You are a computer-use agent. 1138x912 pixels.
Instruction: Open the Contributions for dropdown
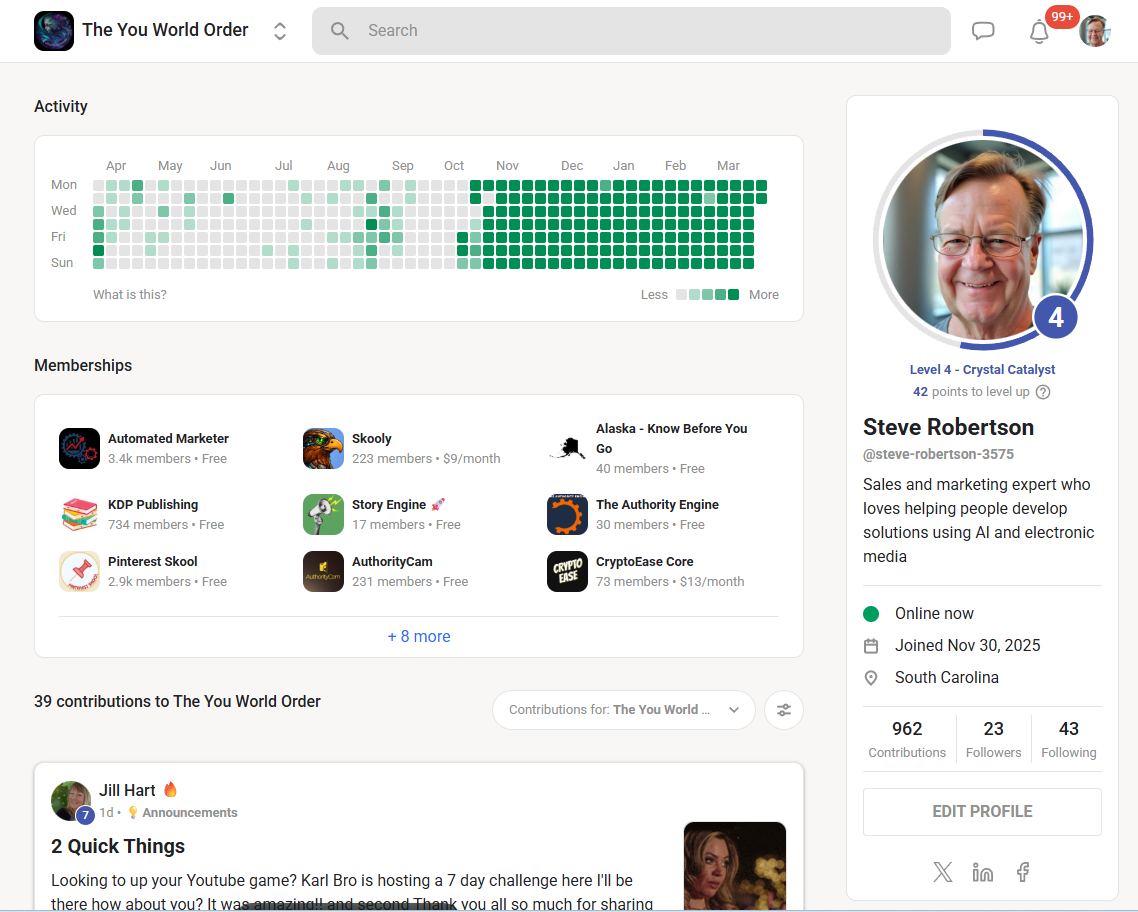click(623, 710)
